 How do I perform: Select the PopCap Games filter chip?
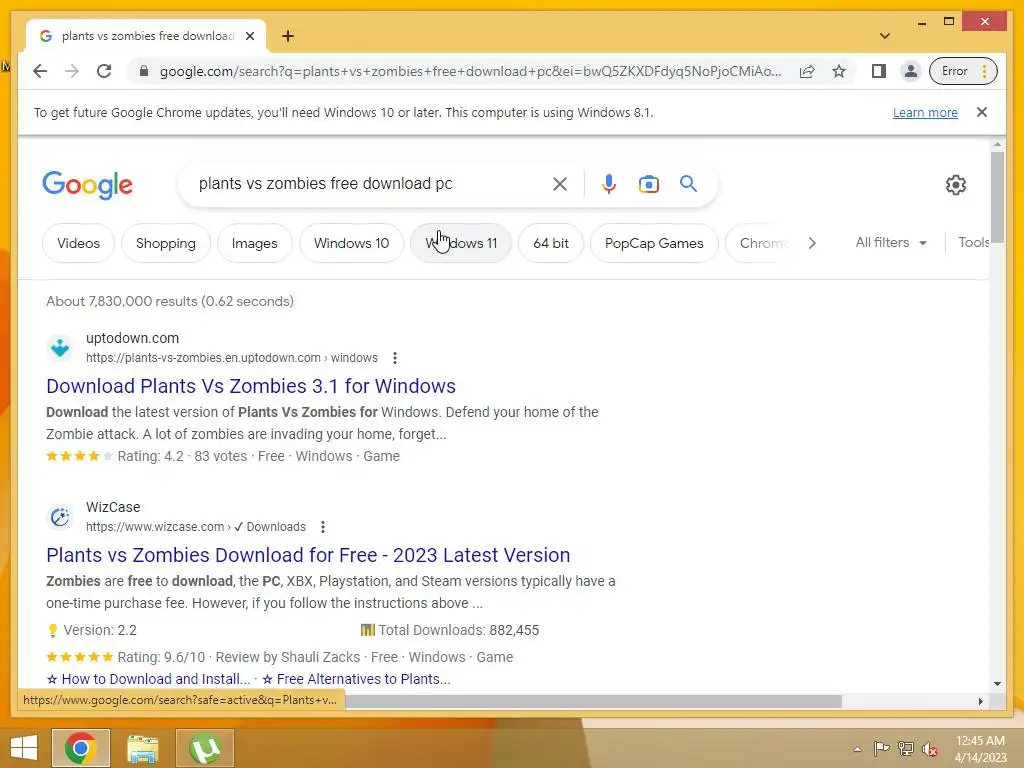[654, 243]
